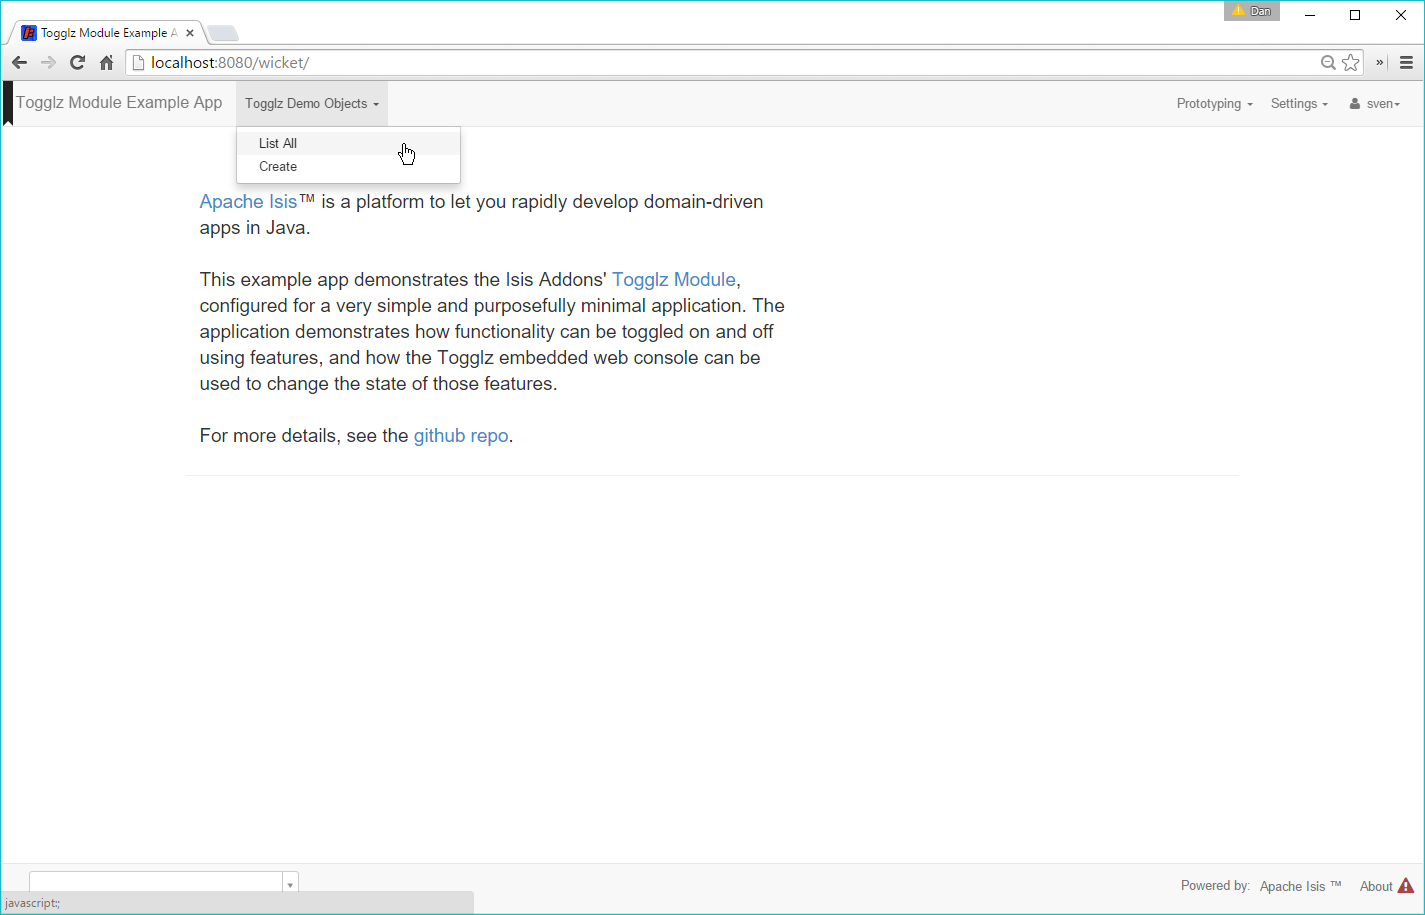Maximize the browser window
This screenshot has height=915, width=1425.
click(x=1355, y=15)
